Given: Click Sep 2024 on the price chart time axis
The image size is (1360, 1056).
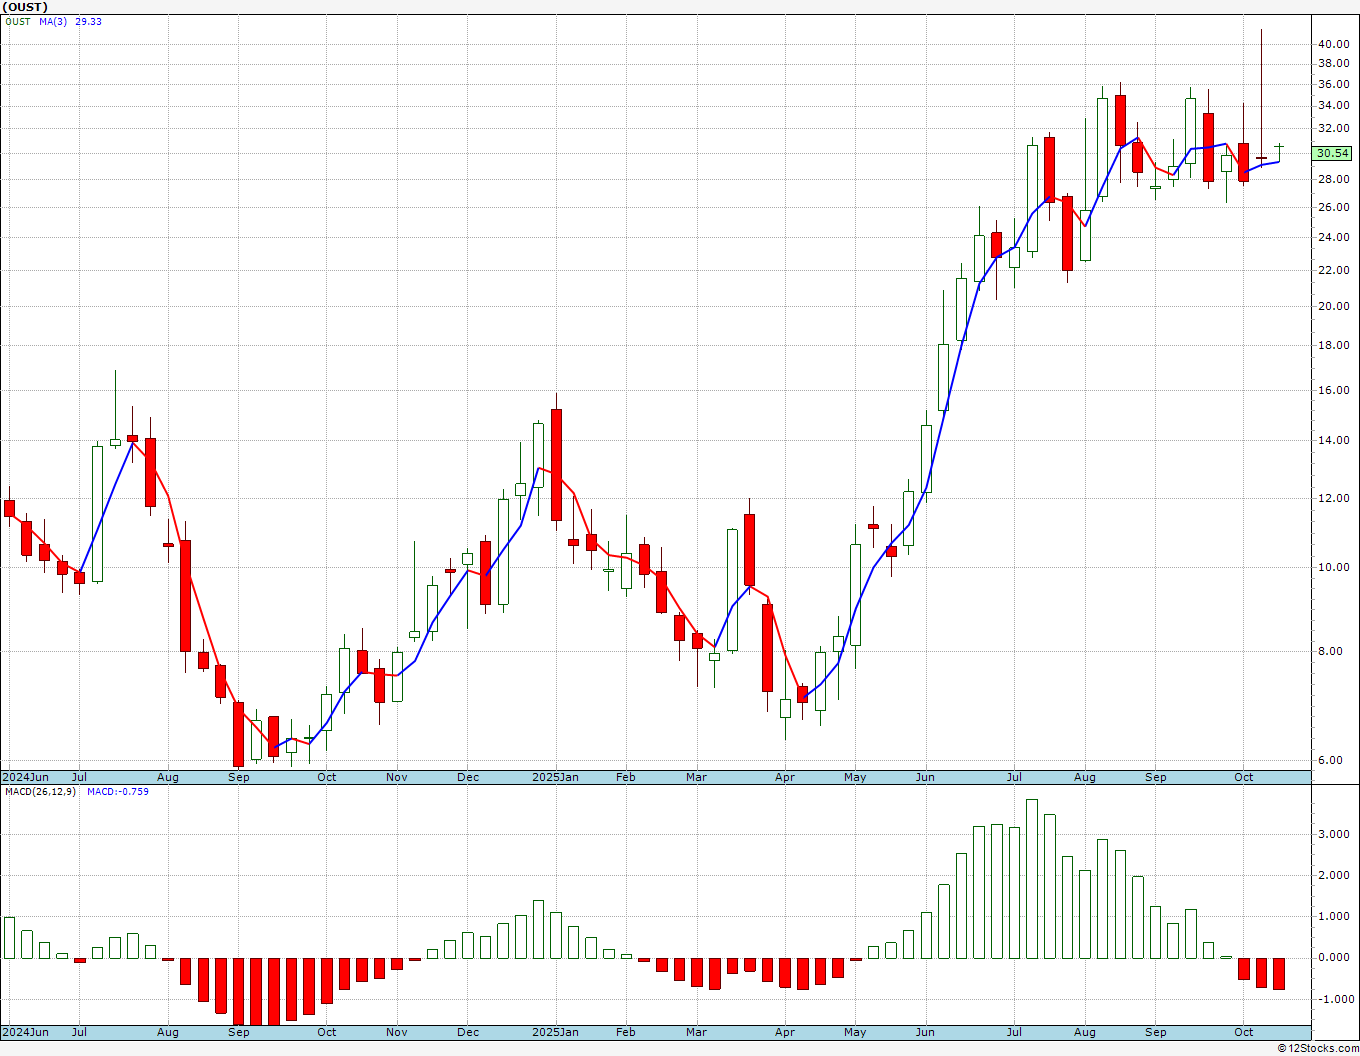Looking at the screenshot, I should coord(239,777).
